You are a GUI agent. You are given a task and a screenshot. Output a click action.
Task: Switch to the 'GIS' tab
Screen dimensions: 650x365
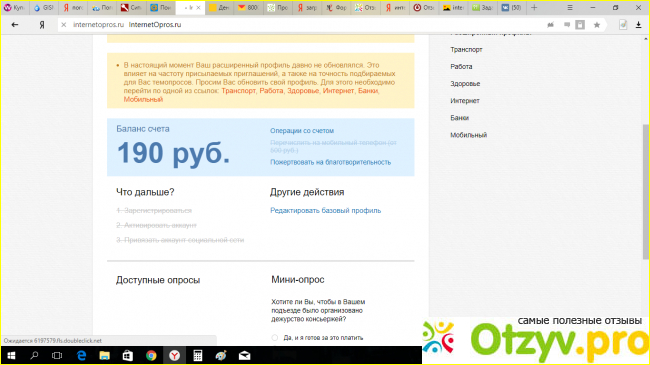[x=44, y=7]
